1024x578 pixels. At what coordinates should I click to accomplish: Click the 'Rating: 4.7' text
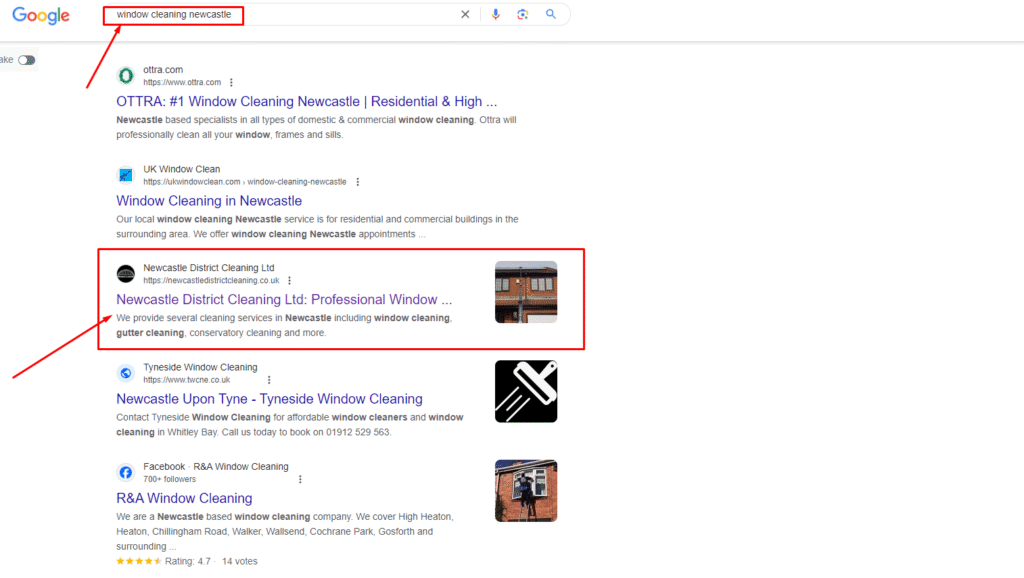click(x=187, y=561)
